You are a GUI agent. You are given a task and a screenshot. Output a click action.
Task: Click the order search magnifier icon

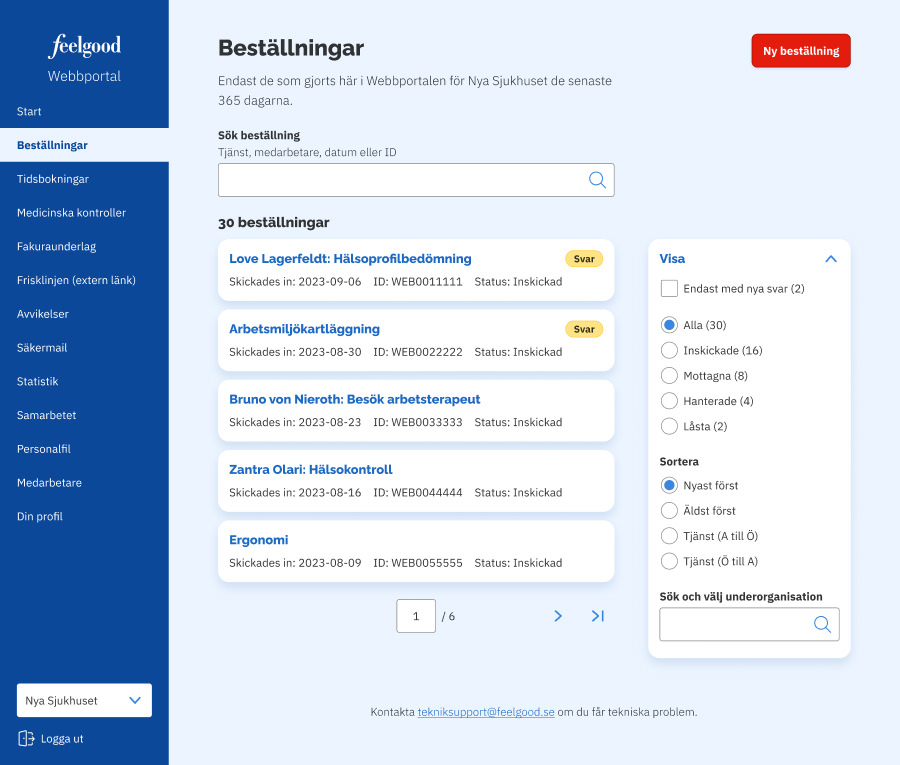click(x=597, y=180)
